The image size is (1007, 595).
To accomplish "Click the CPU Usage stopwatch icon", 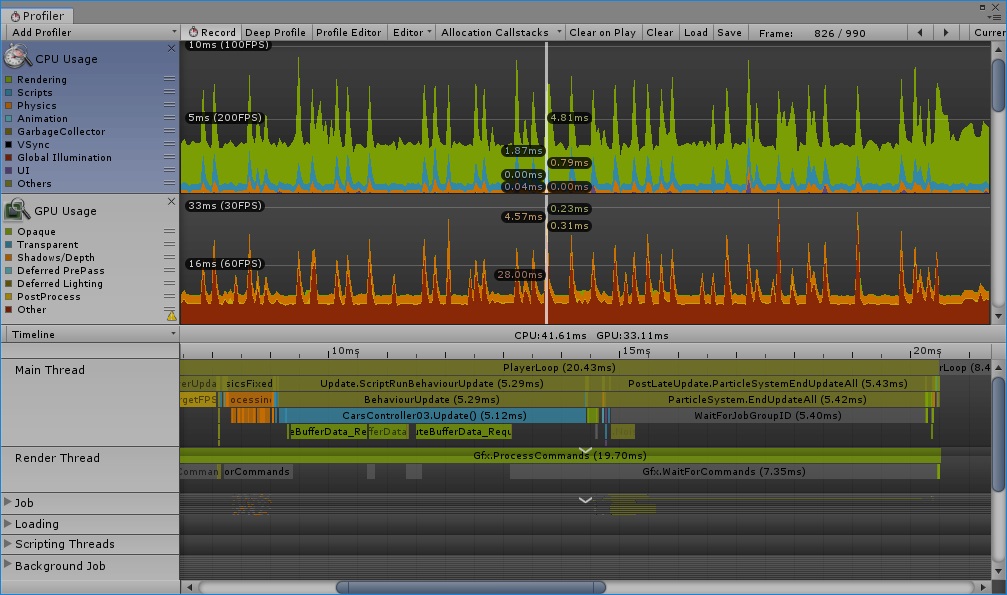I will [x=18, y=57].
